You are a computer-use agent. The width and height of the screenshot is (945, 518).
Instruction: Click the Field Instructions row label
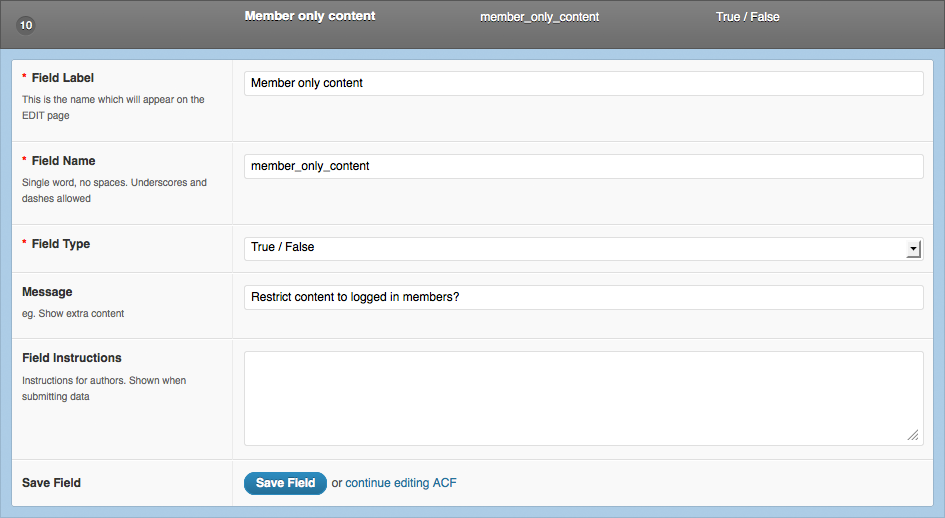[72, 358]
